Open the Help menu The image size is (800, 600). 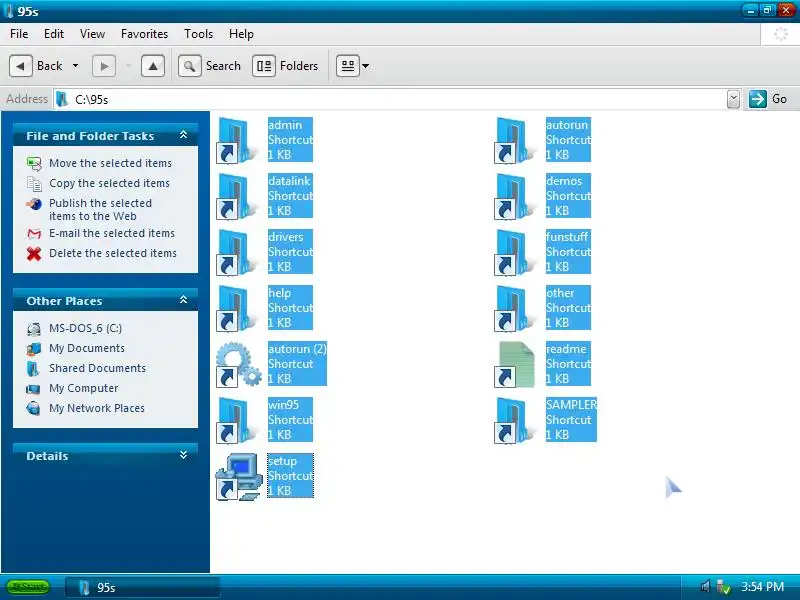click(x=241, y=34)
